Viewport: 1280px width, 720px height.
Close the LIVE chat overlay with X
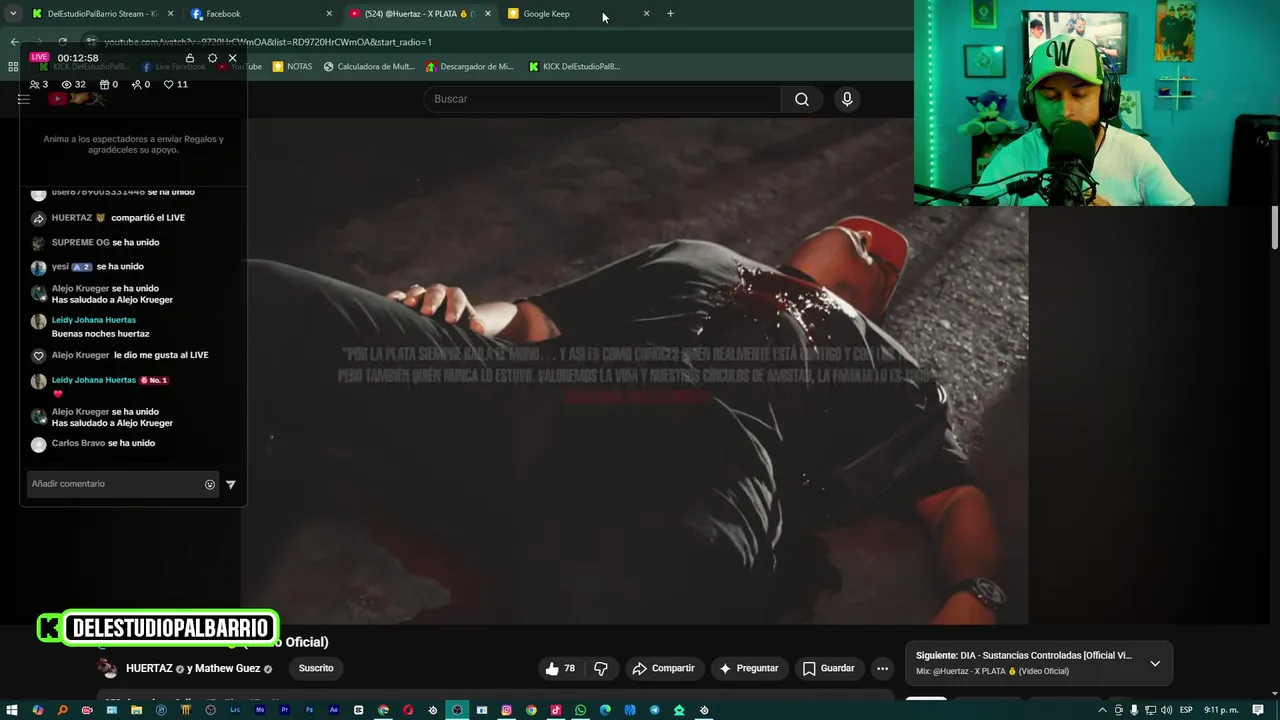[233, 58]
